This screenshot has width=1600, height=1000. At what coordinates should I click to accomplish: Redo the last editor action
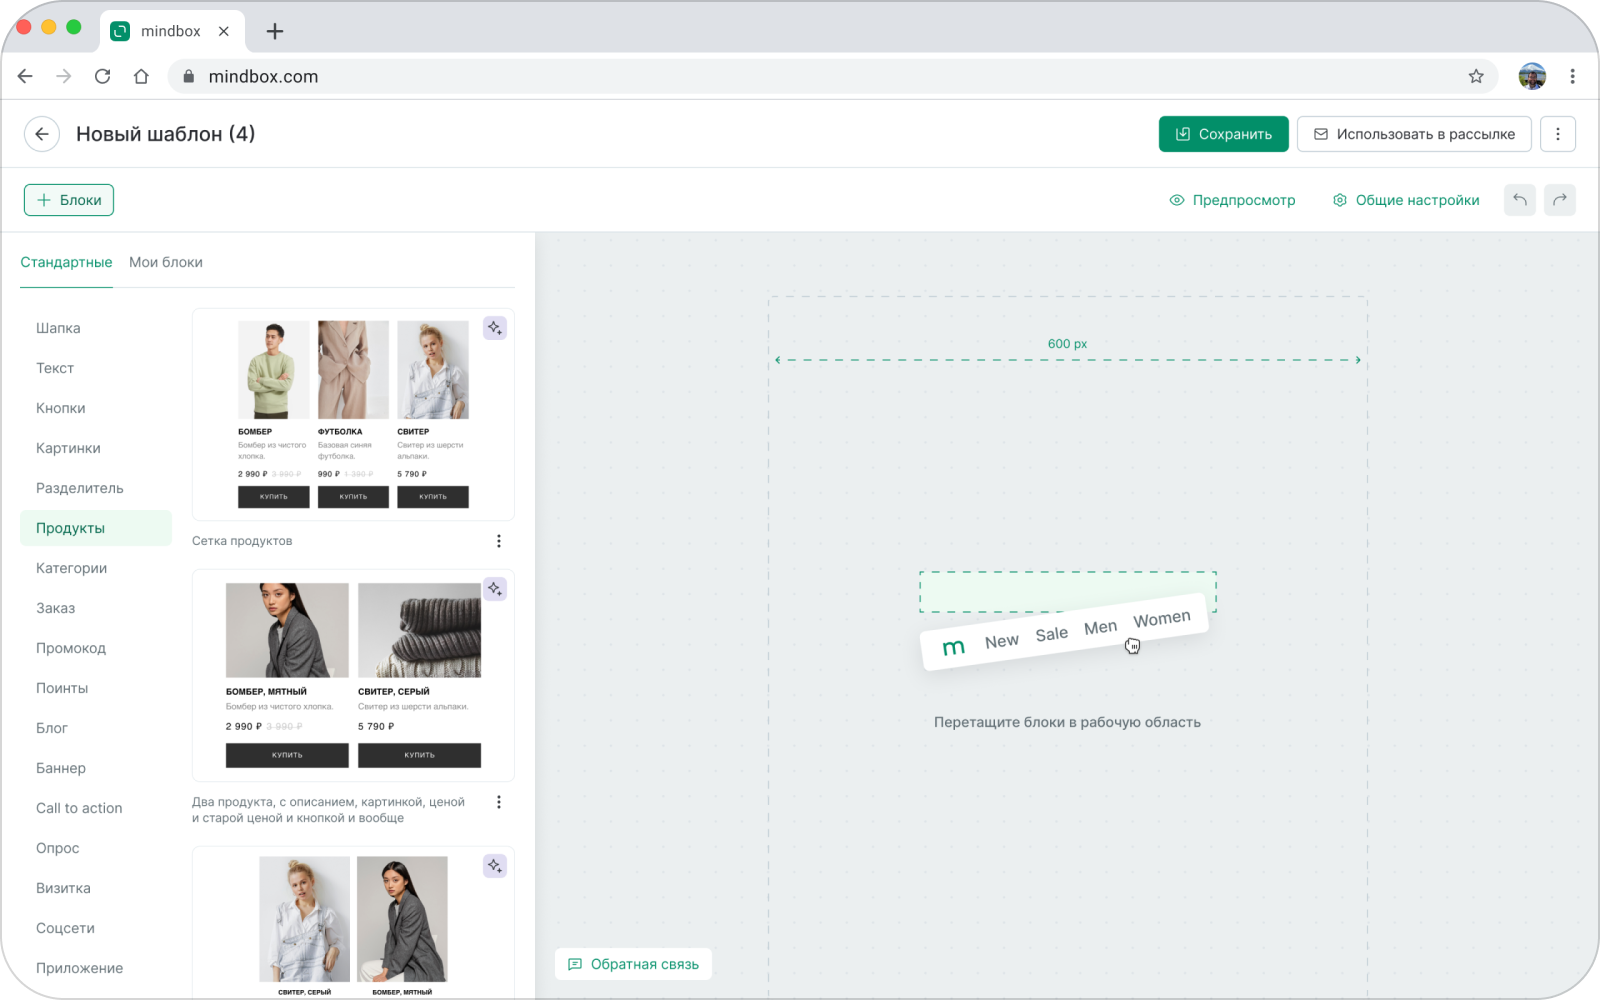[x=1560, y=200]
